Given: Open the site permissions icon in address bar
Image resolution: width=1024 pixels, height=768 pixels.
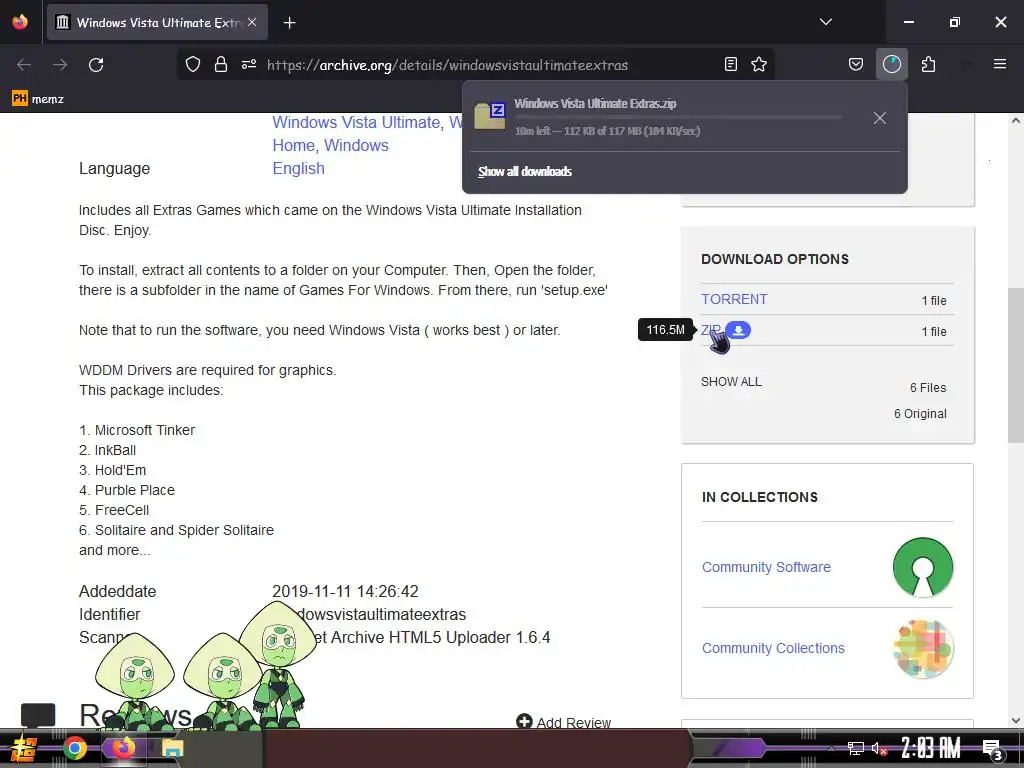Looking at the screenshot, I should [x=249, y=64].
